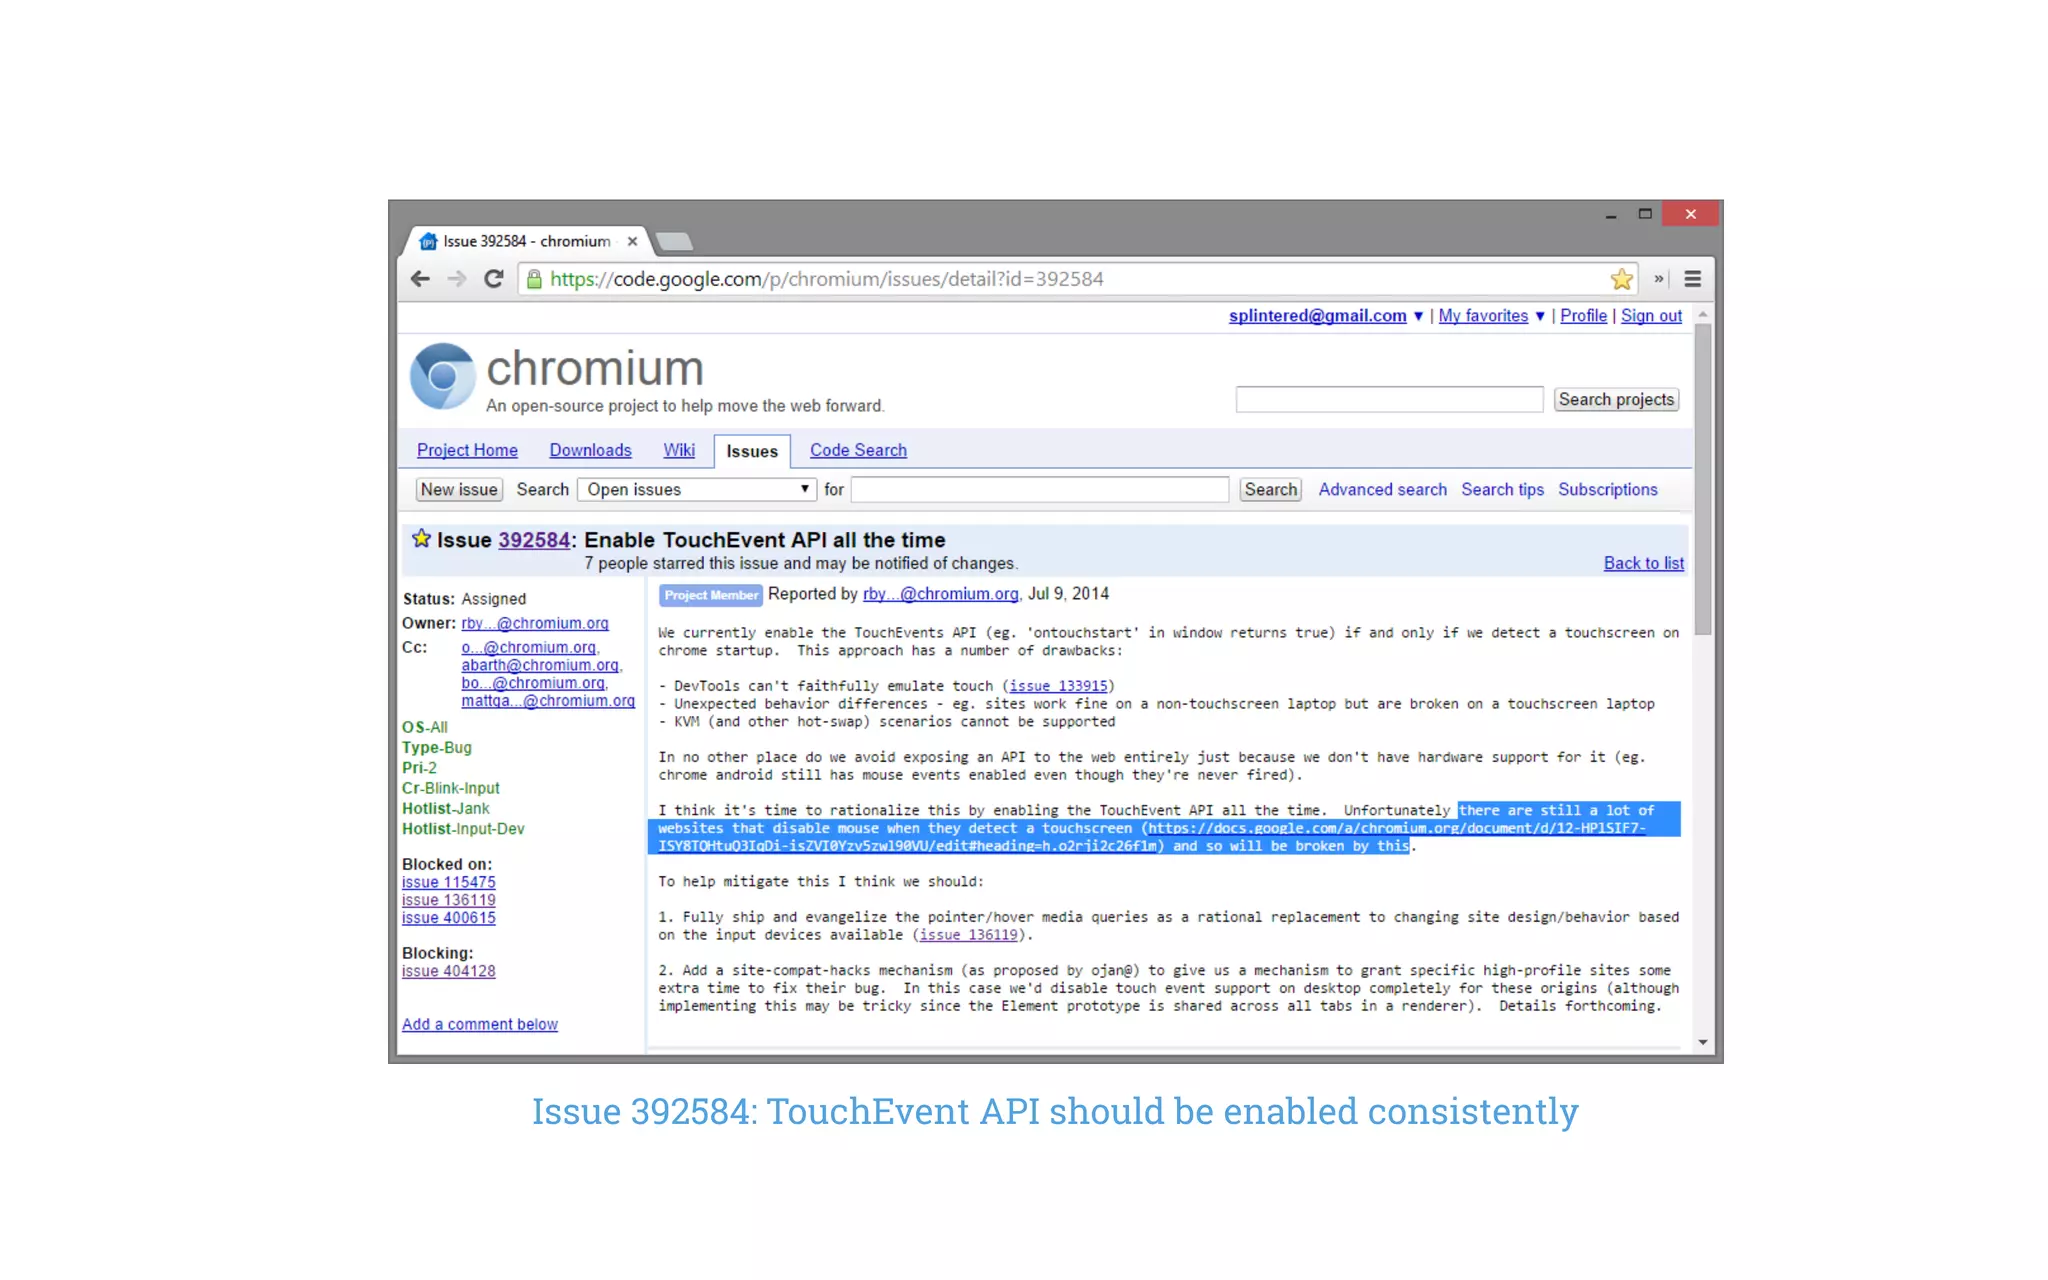Switch to the Downloads tab
Screen dimensions: 2048x1280
[x=590, y=450]
